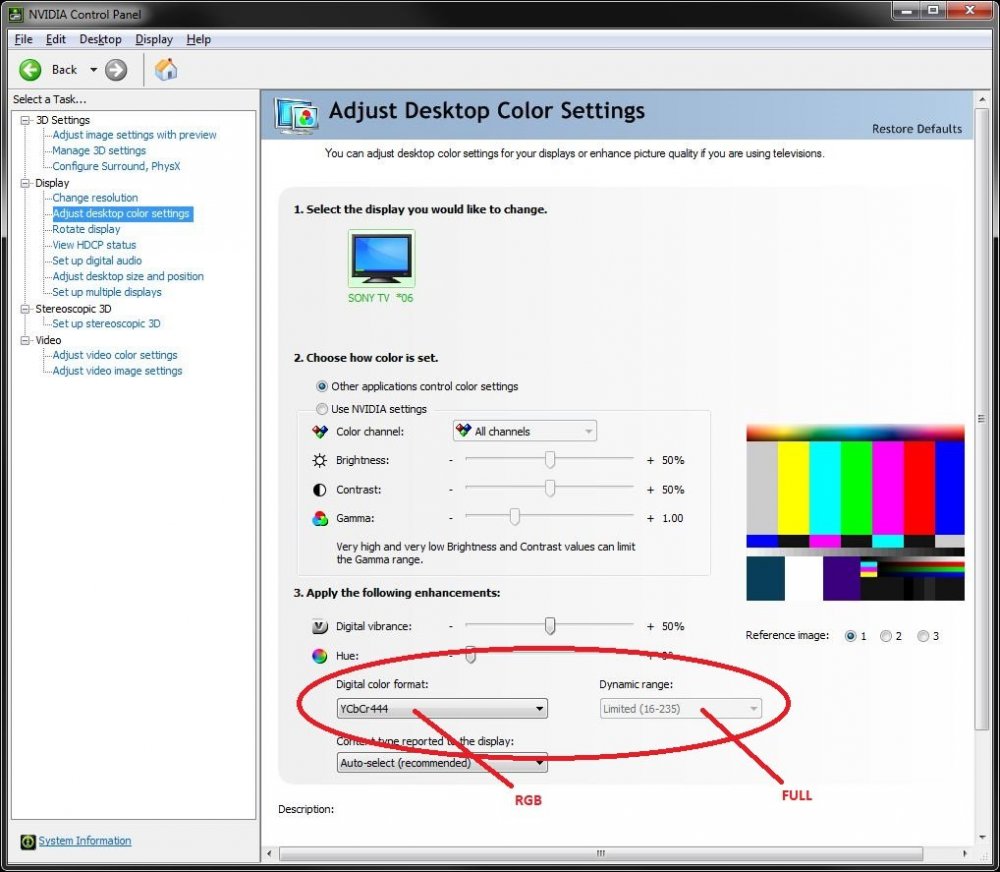This screenshot has height=872, width=1000.
Task: Open Manage 3D settings
Action: click(x=99, y=151)
